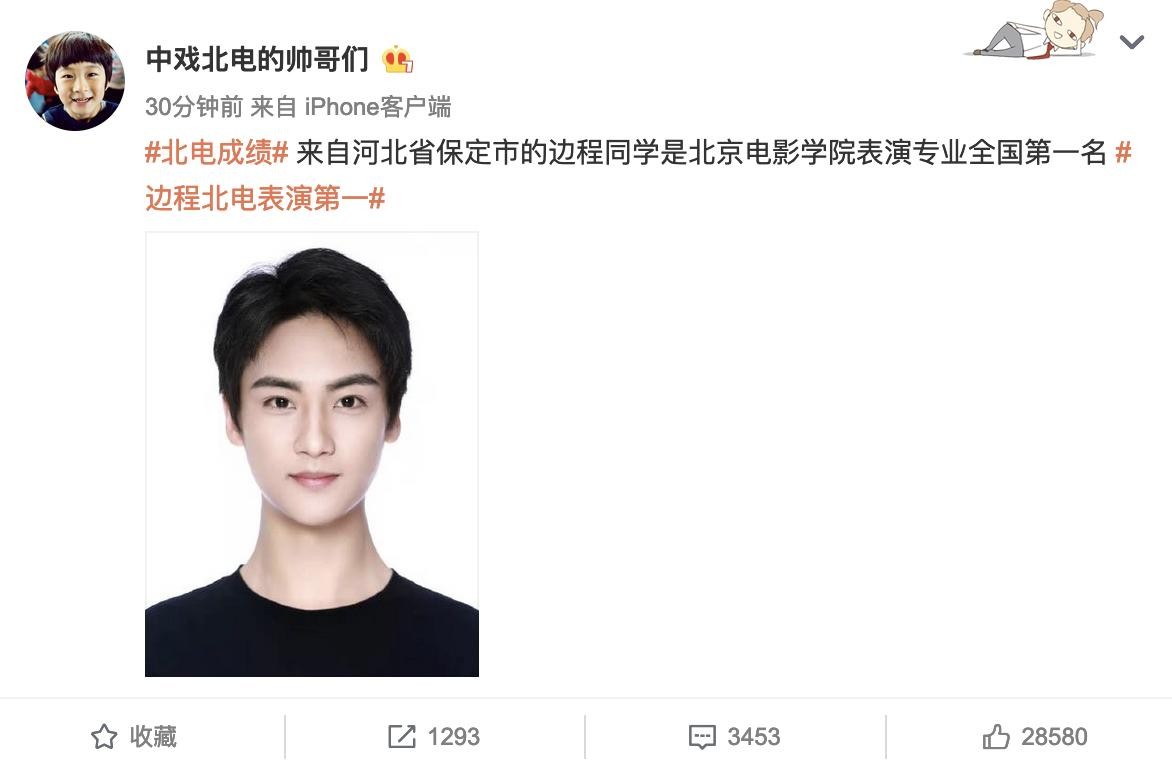Open the 边程北电表演第一 hashtag
1172x764 pixels.
[x=265, y=198]
